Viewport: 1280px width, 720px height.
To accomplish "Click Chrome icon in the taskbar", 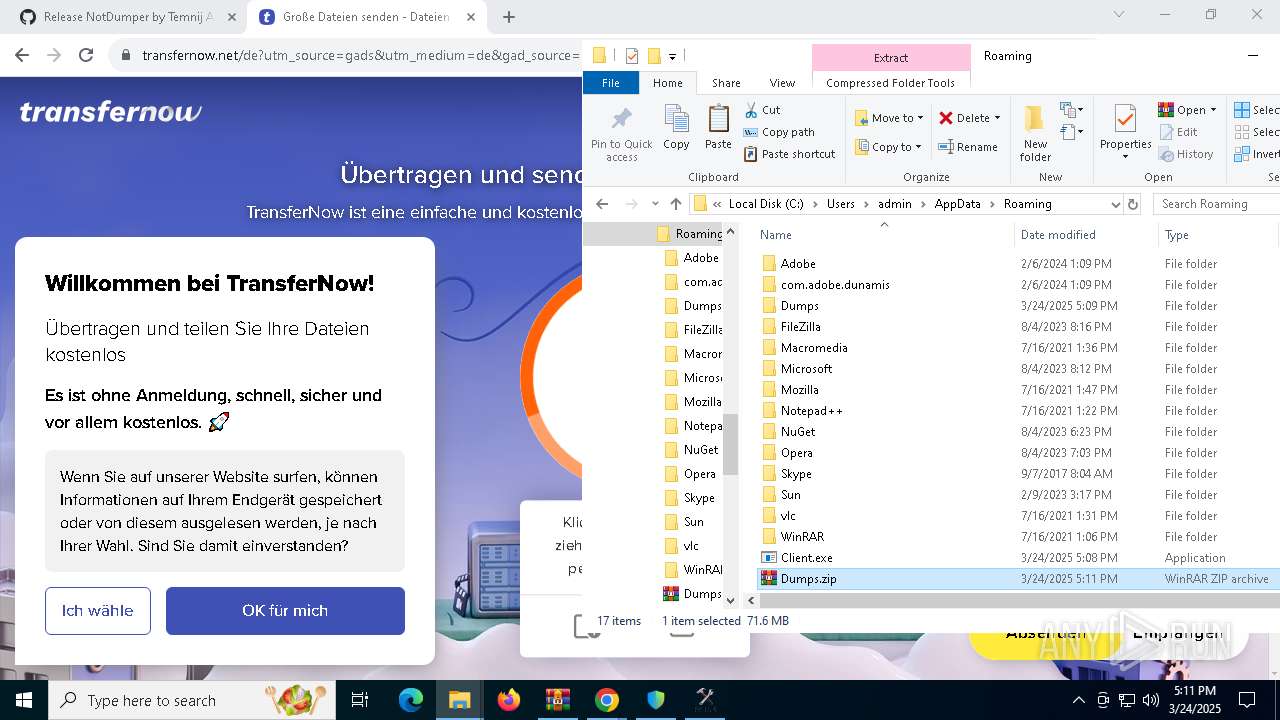I will click(x=607, y=700).
